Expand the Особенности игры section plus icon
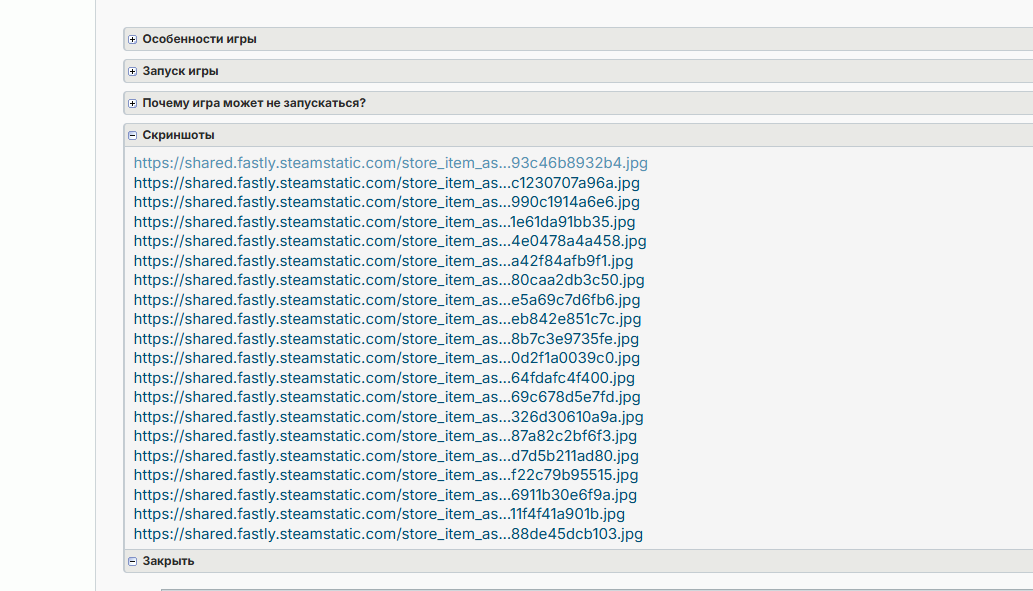Image resolution: width=1033 pixels, height=591 pixels. 132,40
